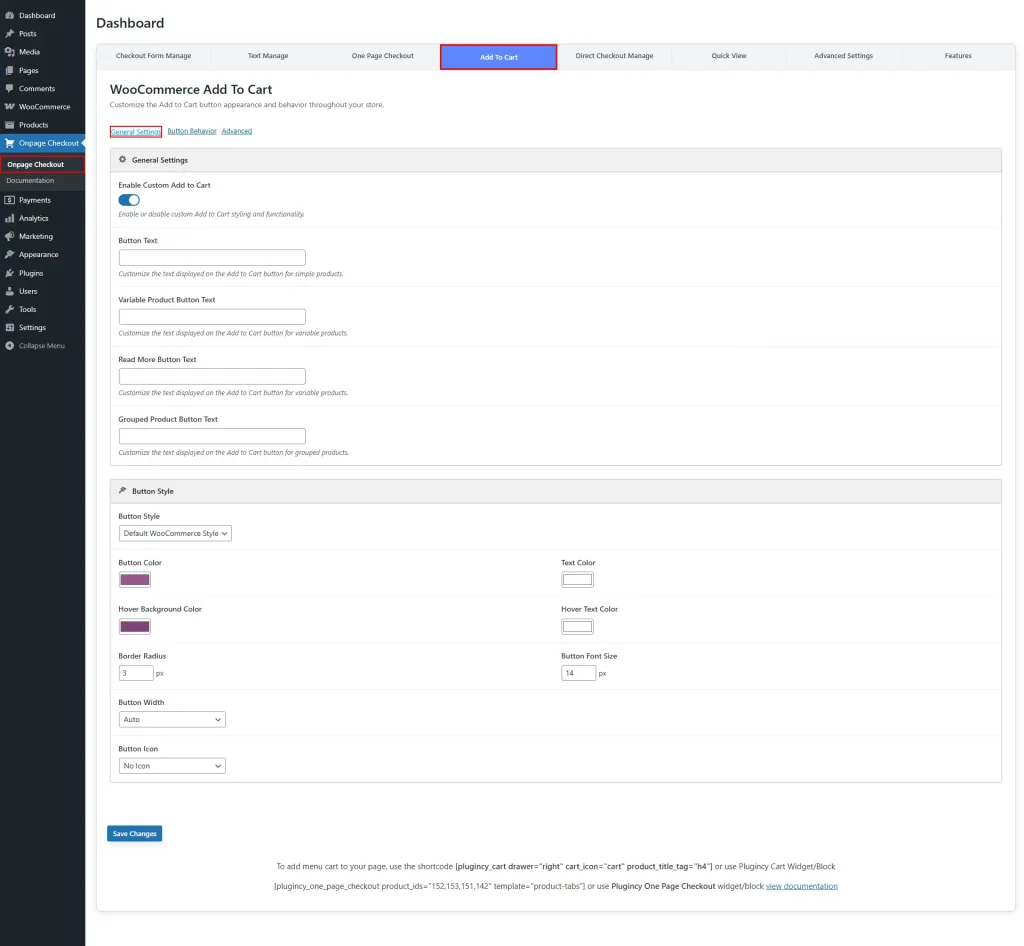Click the Comments bubble icon
Viewport: 1024px width, 946px height.
point(10,88)
